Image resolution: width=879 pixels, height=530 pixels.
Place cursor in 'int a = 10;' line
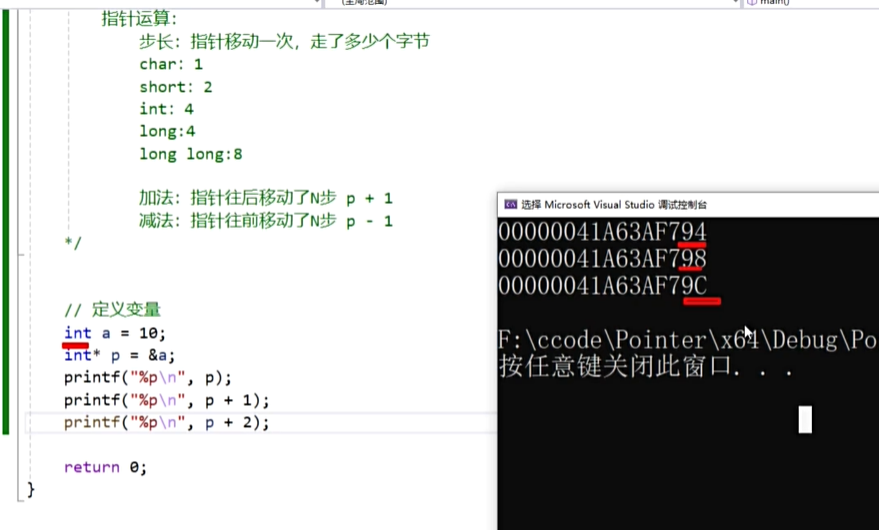tap(115, 333)
